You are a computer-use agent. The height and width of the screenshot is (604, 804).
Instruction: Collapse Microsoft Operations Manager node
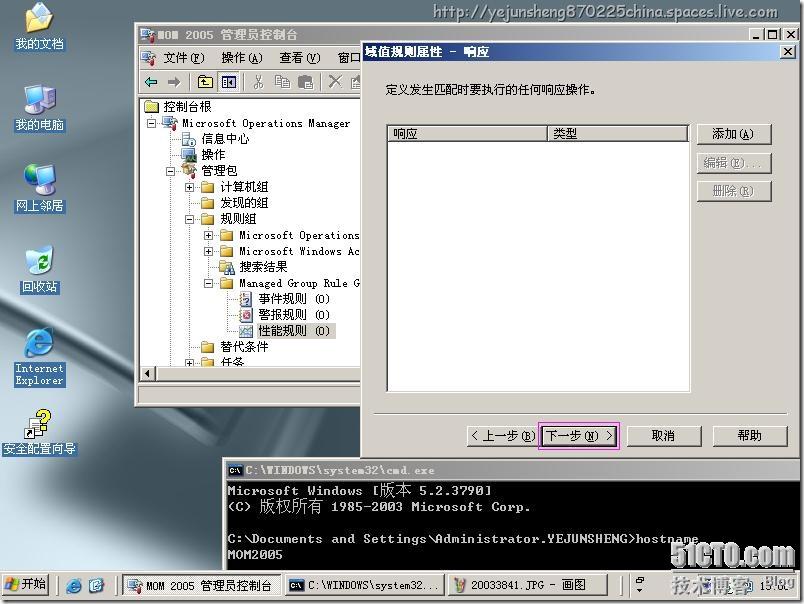[151, 123]
